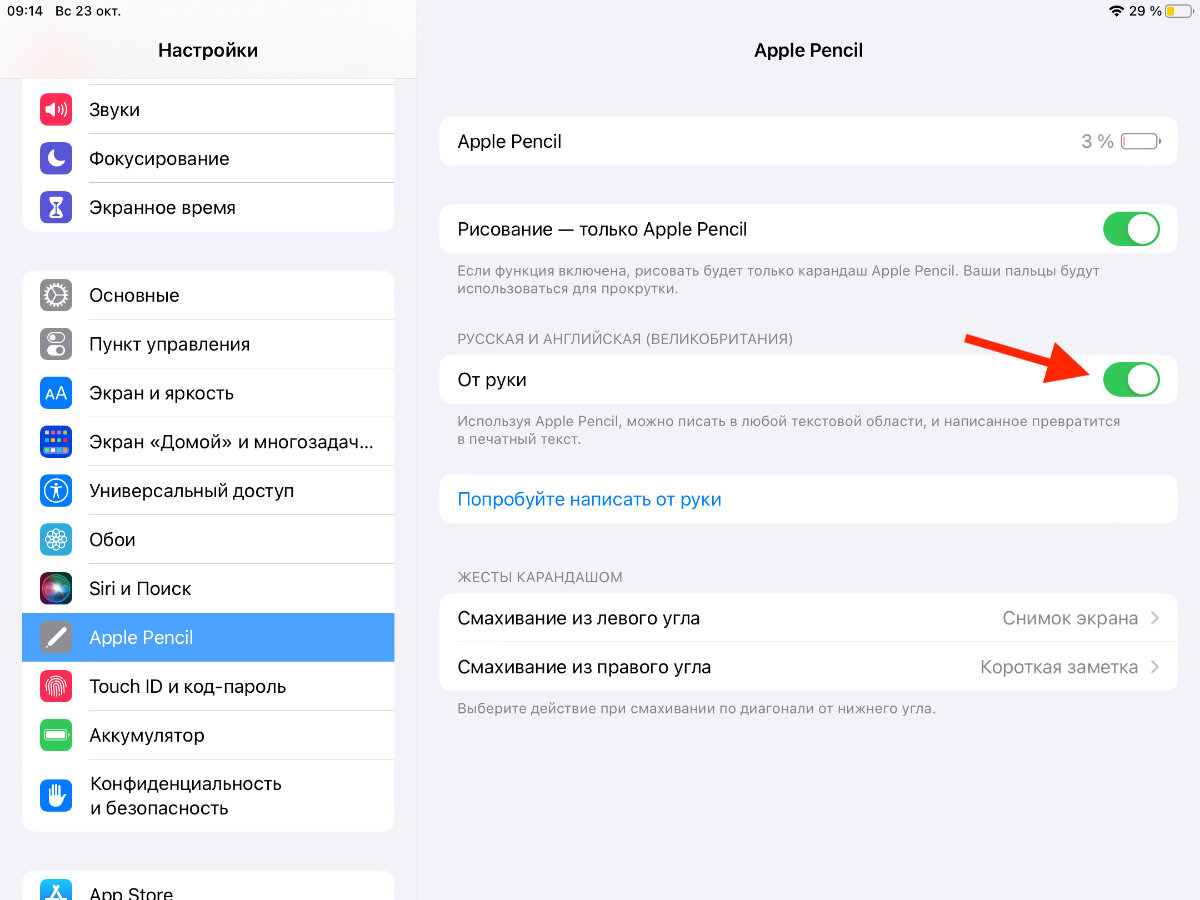The width and height of the screenshot is (1200, 900).
Task: Turn off the От руки toggle
Action: click(1131, 379)
